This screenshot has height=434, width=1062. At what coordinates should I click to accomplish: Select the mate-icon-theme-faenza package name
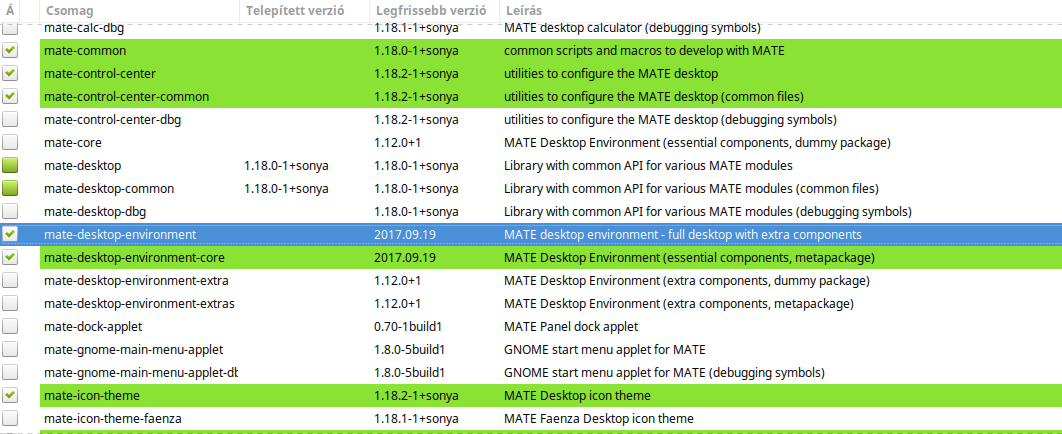(x=113, y=418)
